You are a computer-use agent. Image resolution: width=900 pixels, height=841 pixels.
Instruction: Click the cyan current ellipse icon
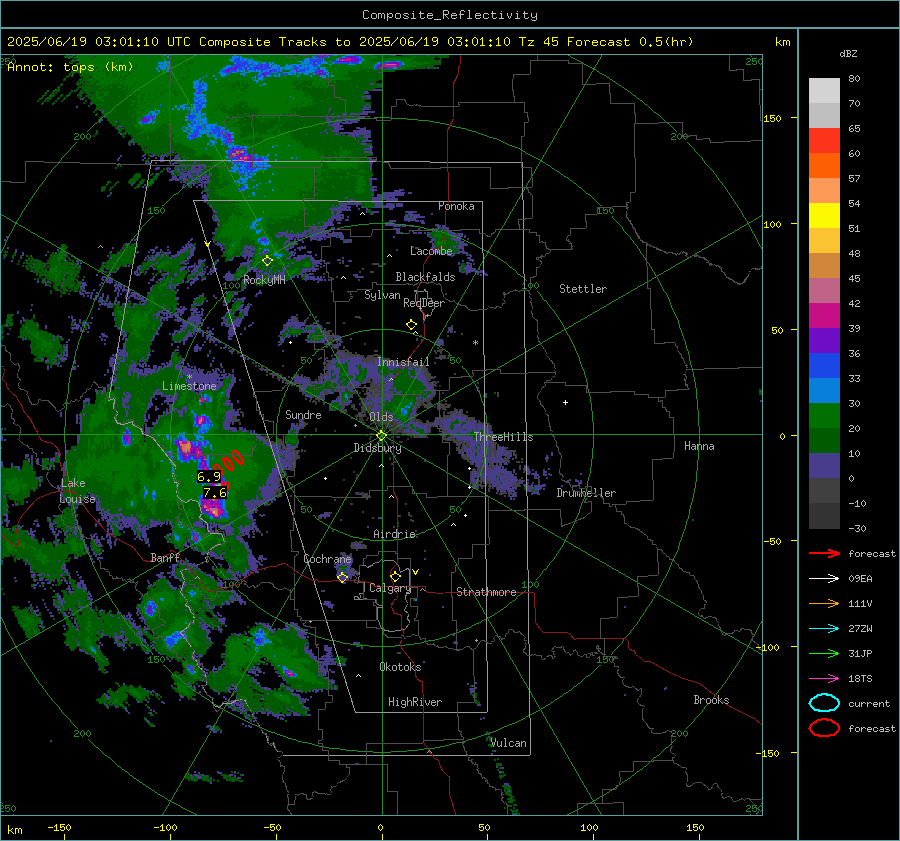pos(824,703)
